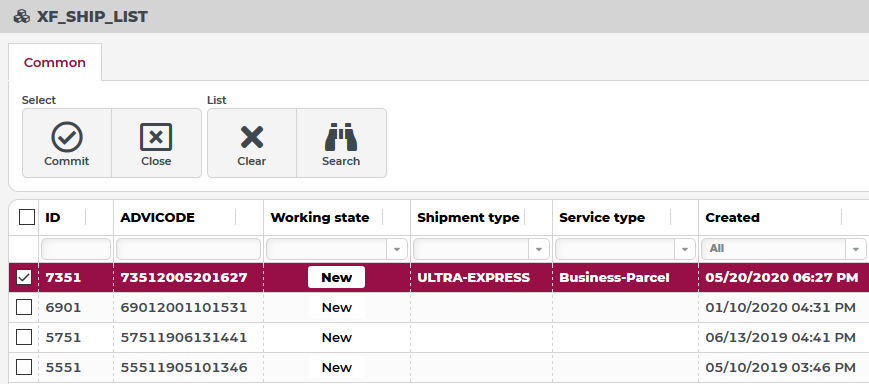Click the Commit checkmark icon
869x384 pixels.
point(67,137)
